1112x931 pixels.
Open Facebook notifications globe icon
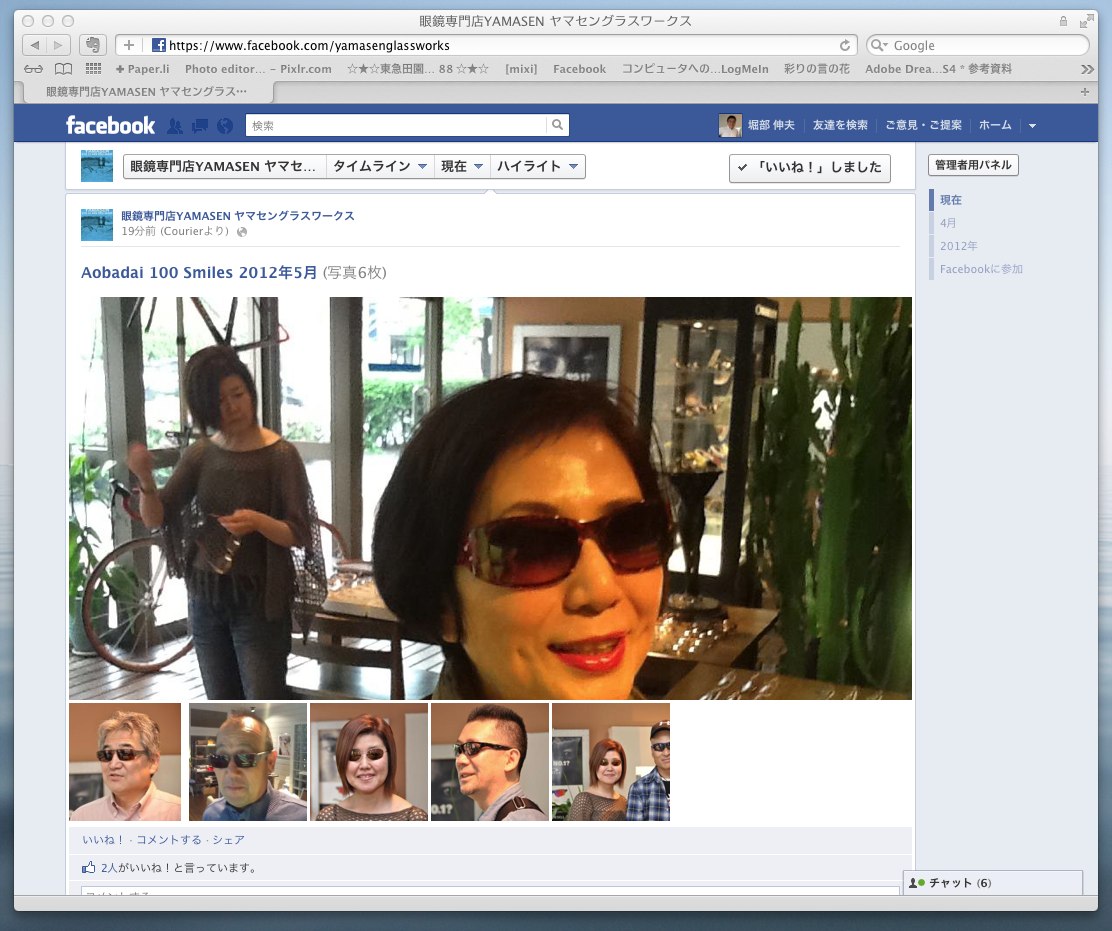pyautogui.click(x=225, y=126)
